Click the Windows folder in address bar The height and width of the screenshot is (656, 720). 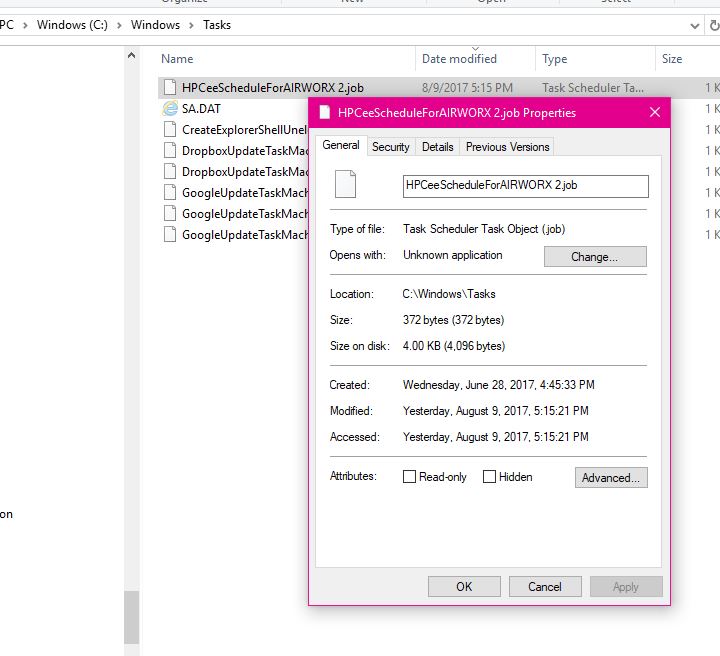(155, 25)
